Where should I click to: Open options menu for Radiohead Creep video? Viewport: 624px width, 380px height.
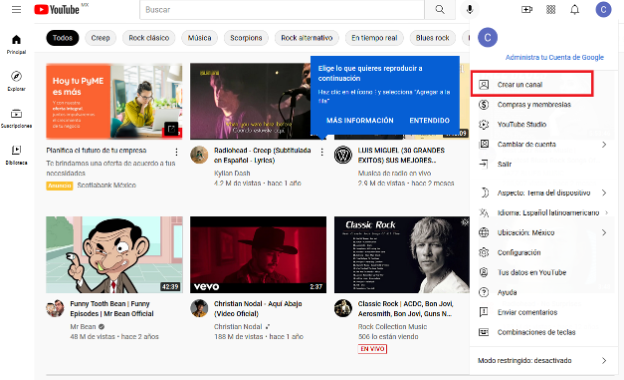tap(322, 152)
